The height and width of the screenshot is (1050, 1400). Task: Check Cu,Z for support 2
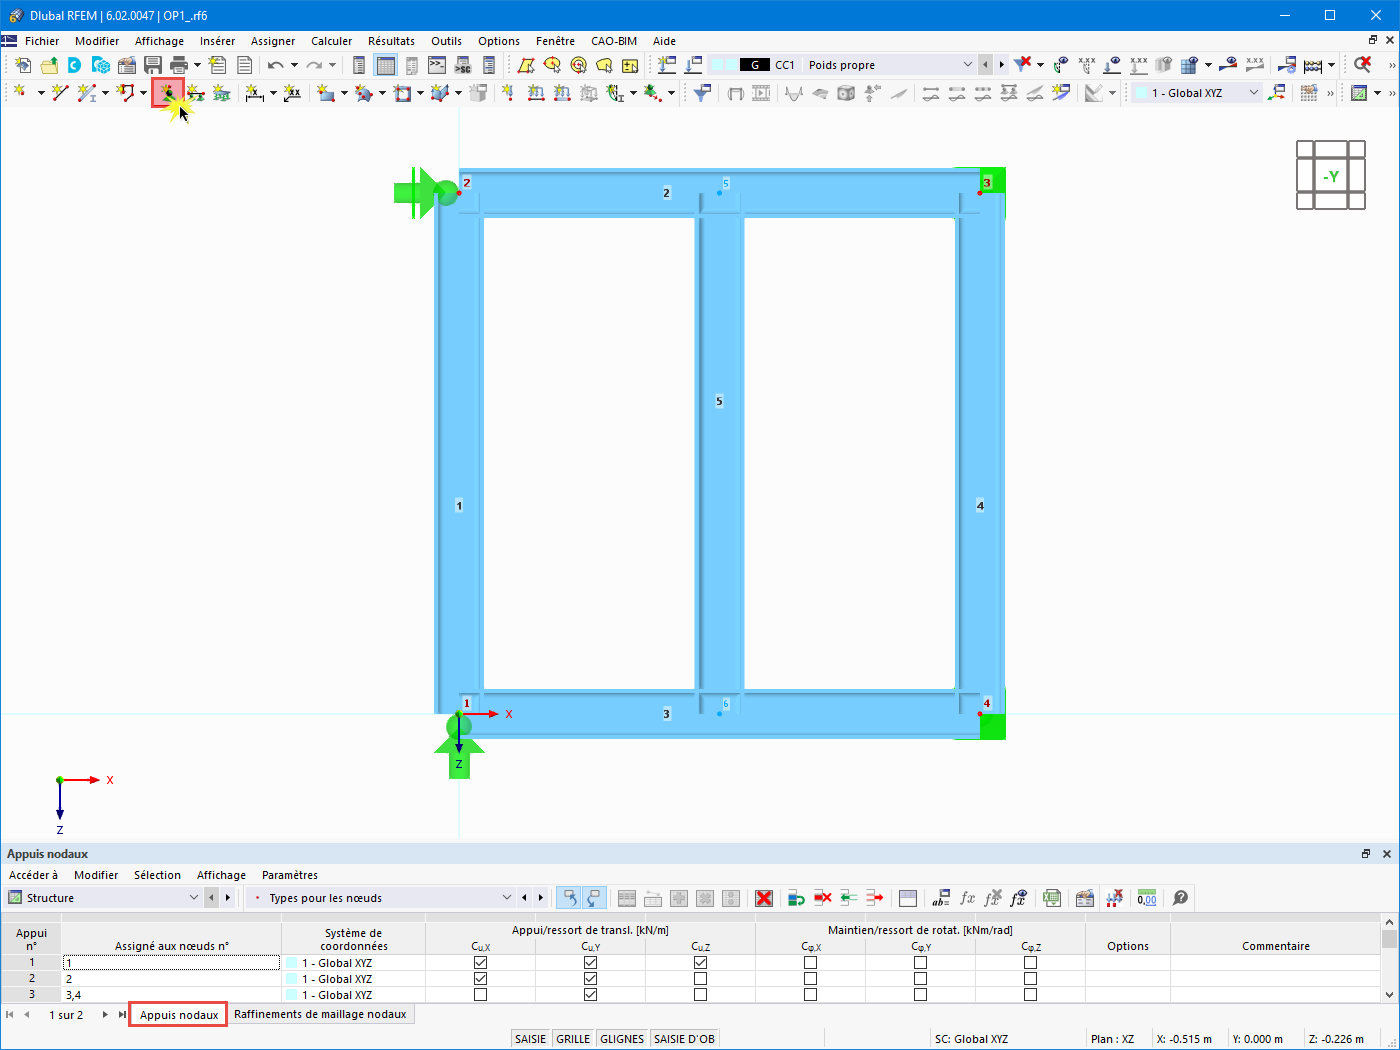700,979
